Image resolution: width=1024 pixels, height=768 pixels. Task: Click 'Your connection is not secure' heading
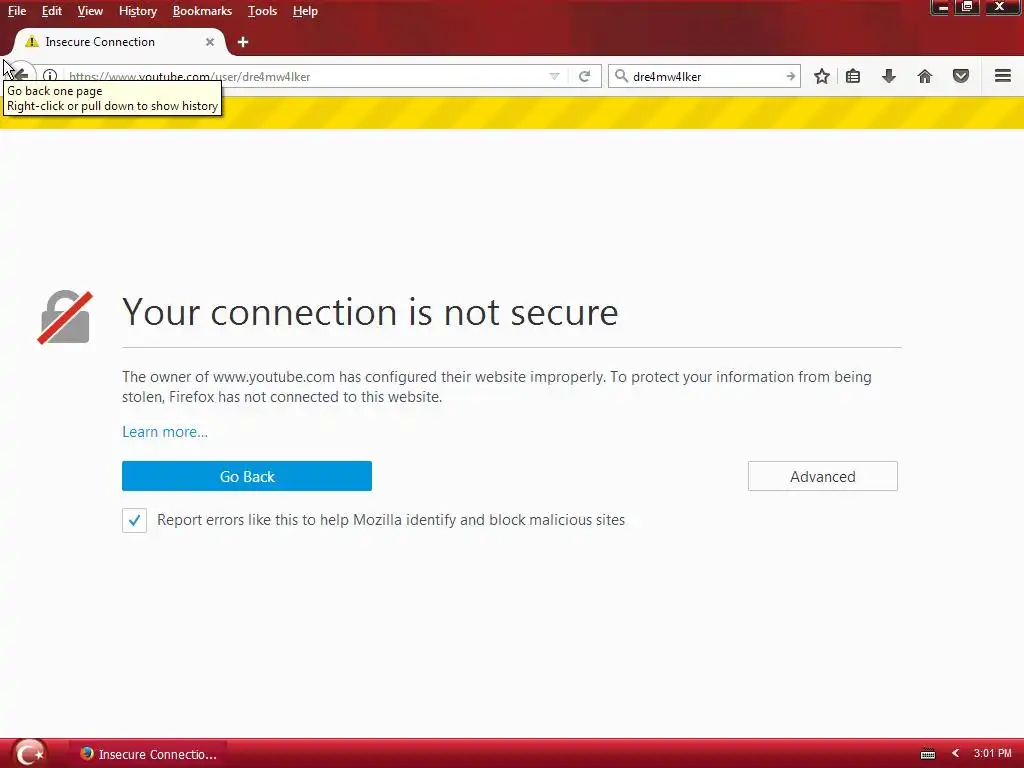pyautogui.click(x=370, y=312)
